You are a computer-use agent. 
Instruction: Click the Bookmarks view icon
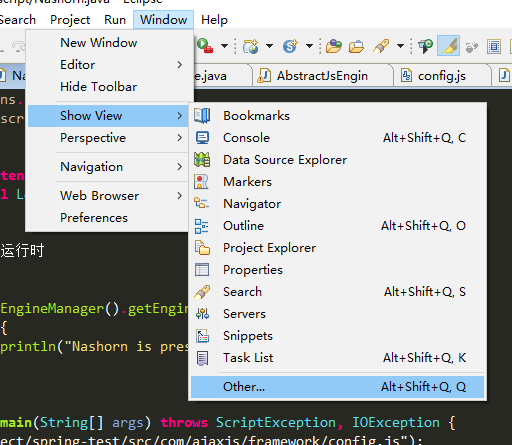(x=202, y=116)
